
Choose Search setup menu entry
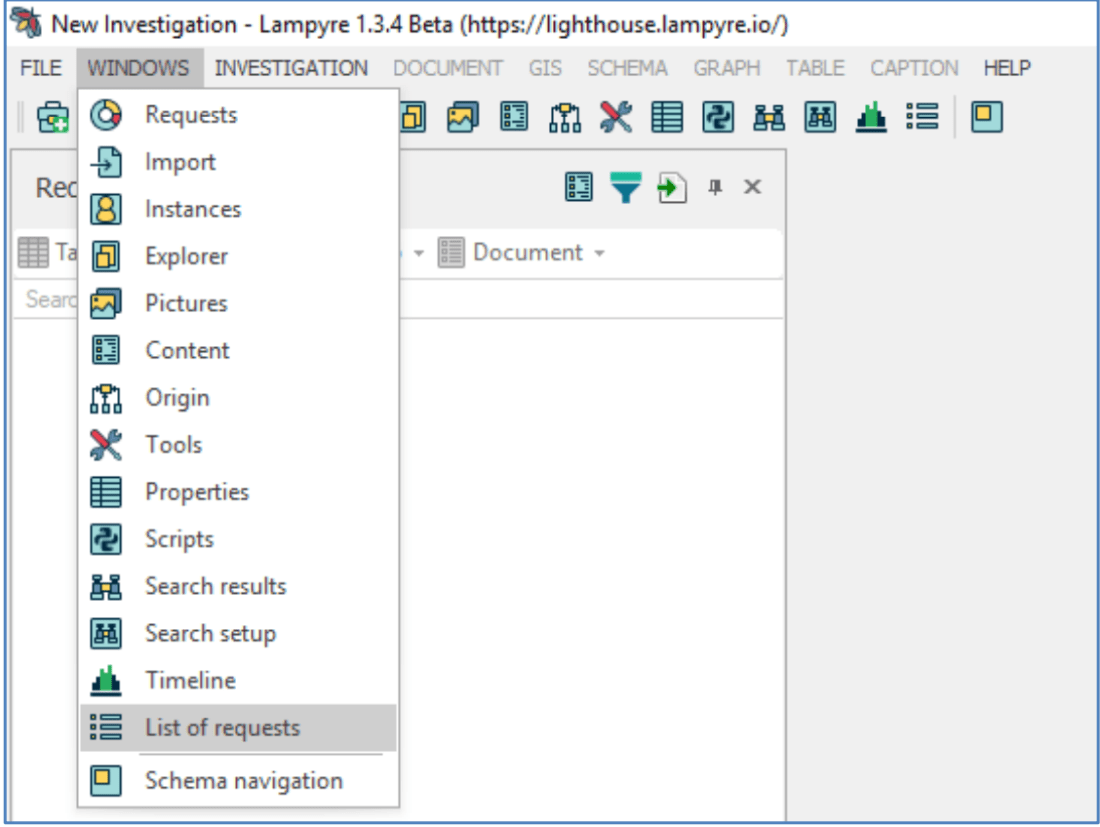[x=239, y=633]
